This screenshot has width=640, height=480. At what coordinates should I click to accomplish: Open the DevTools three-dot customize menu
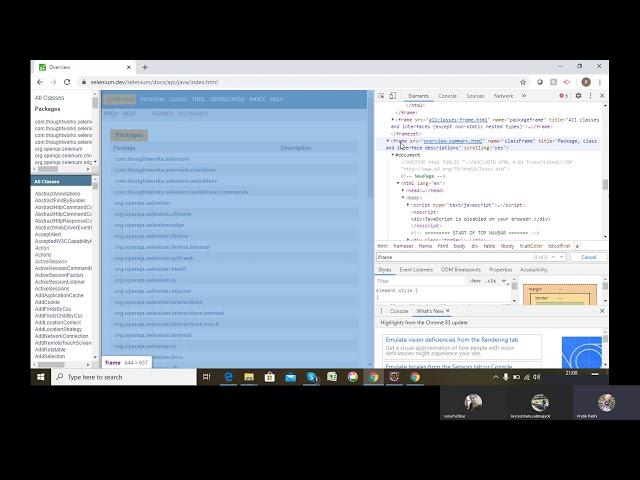[590, 96]
